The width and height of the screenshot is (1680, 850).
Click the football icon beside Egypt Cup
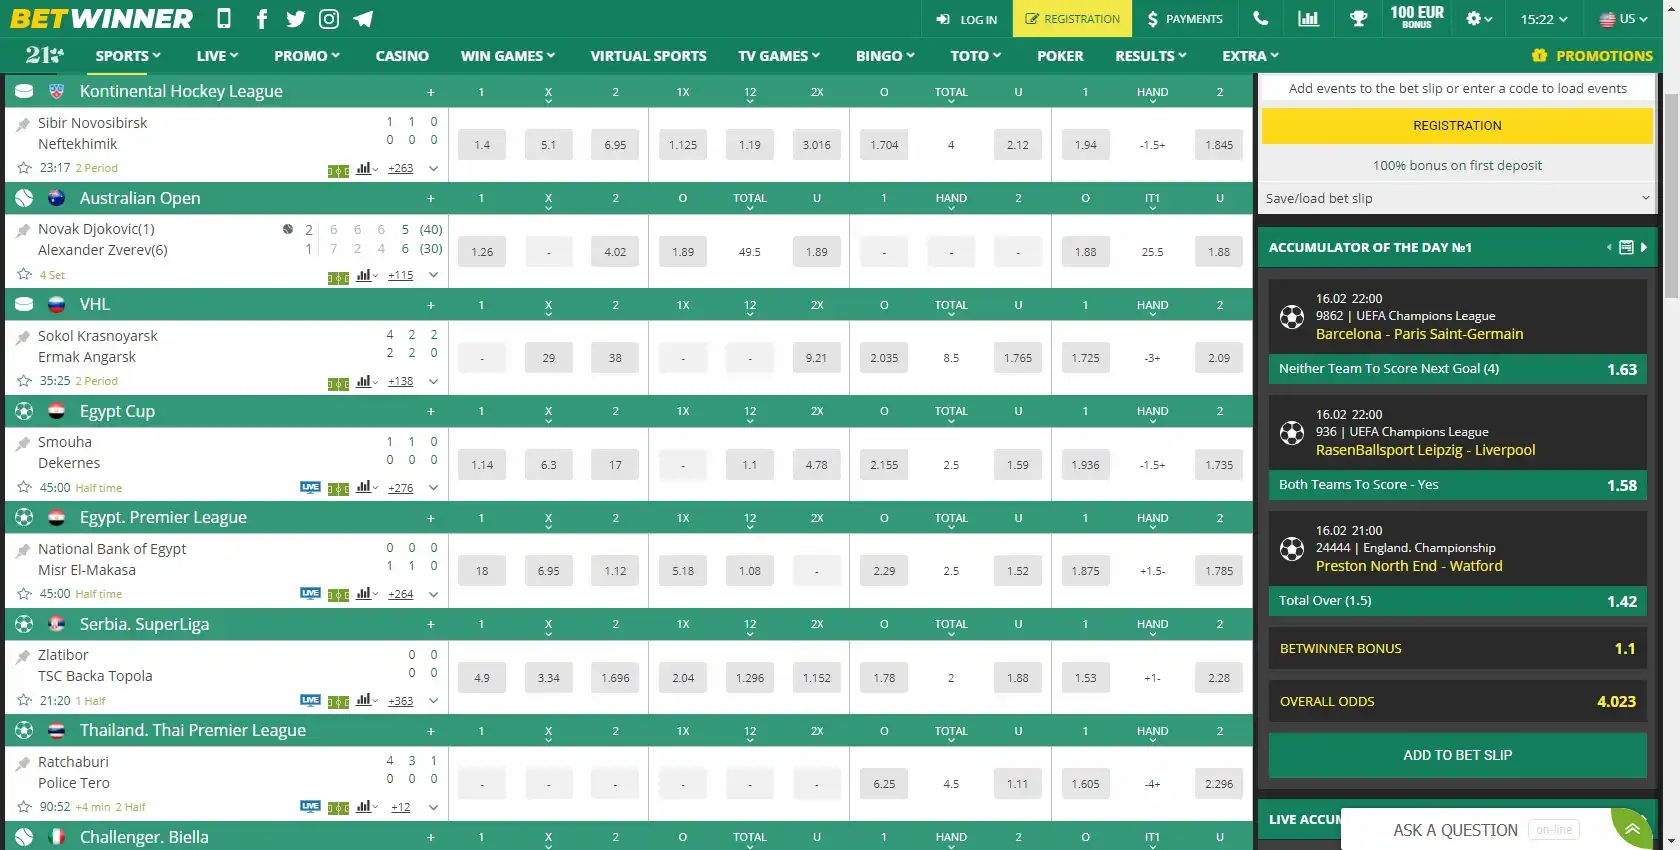click(x=25, y=411)
